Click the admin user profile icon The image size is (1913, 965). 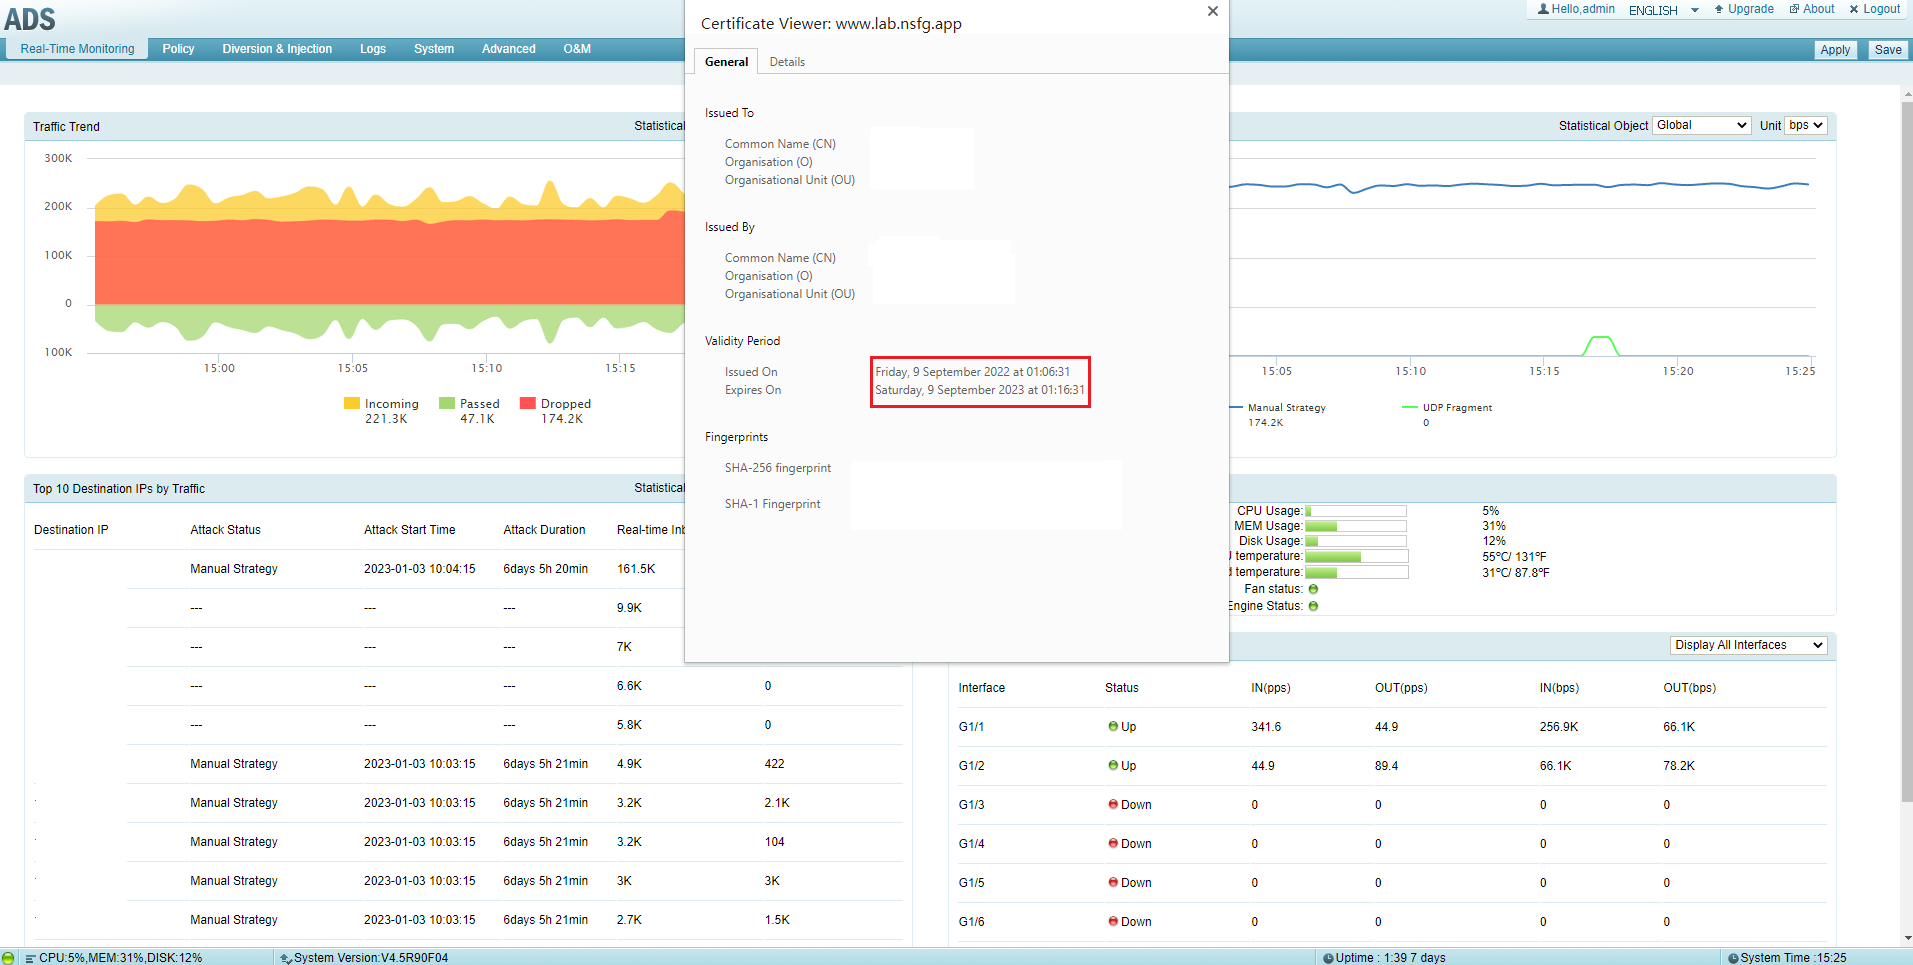(x=1543, y=9)
